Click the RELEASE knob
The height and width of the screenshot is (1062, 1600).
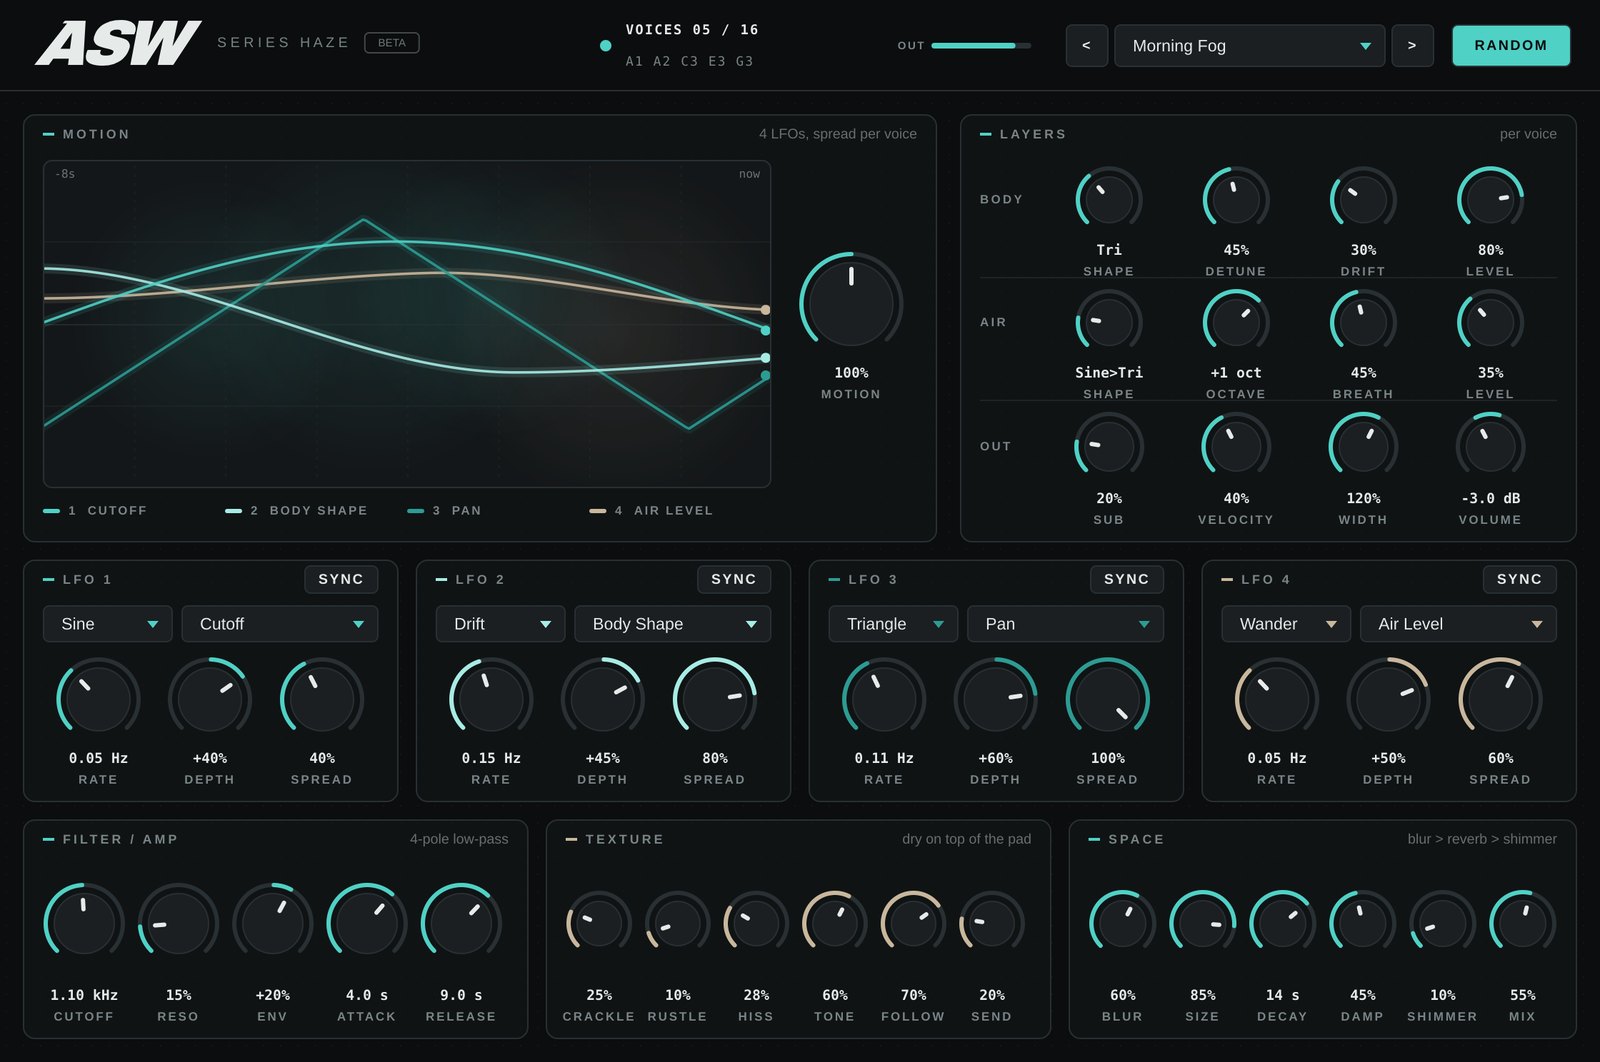tap(461, 923)
